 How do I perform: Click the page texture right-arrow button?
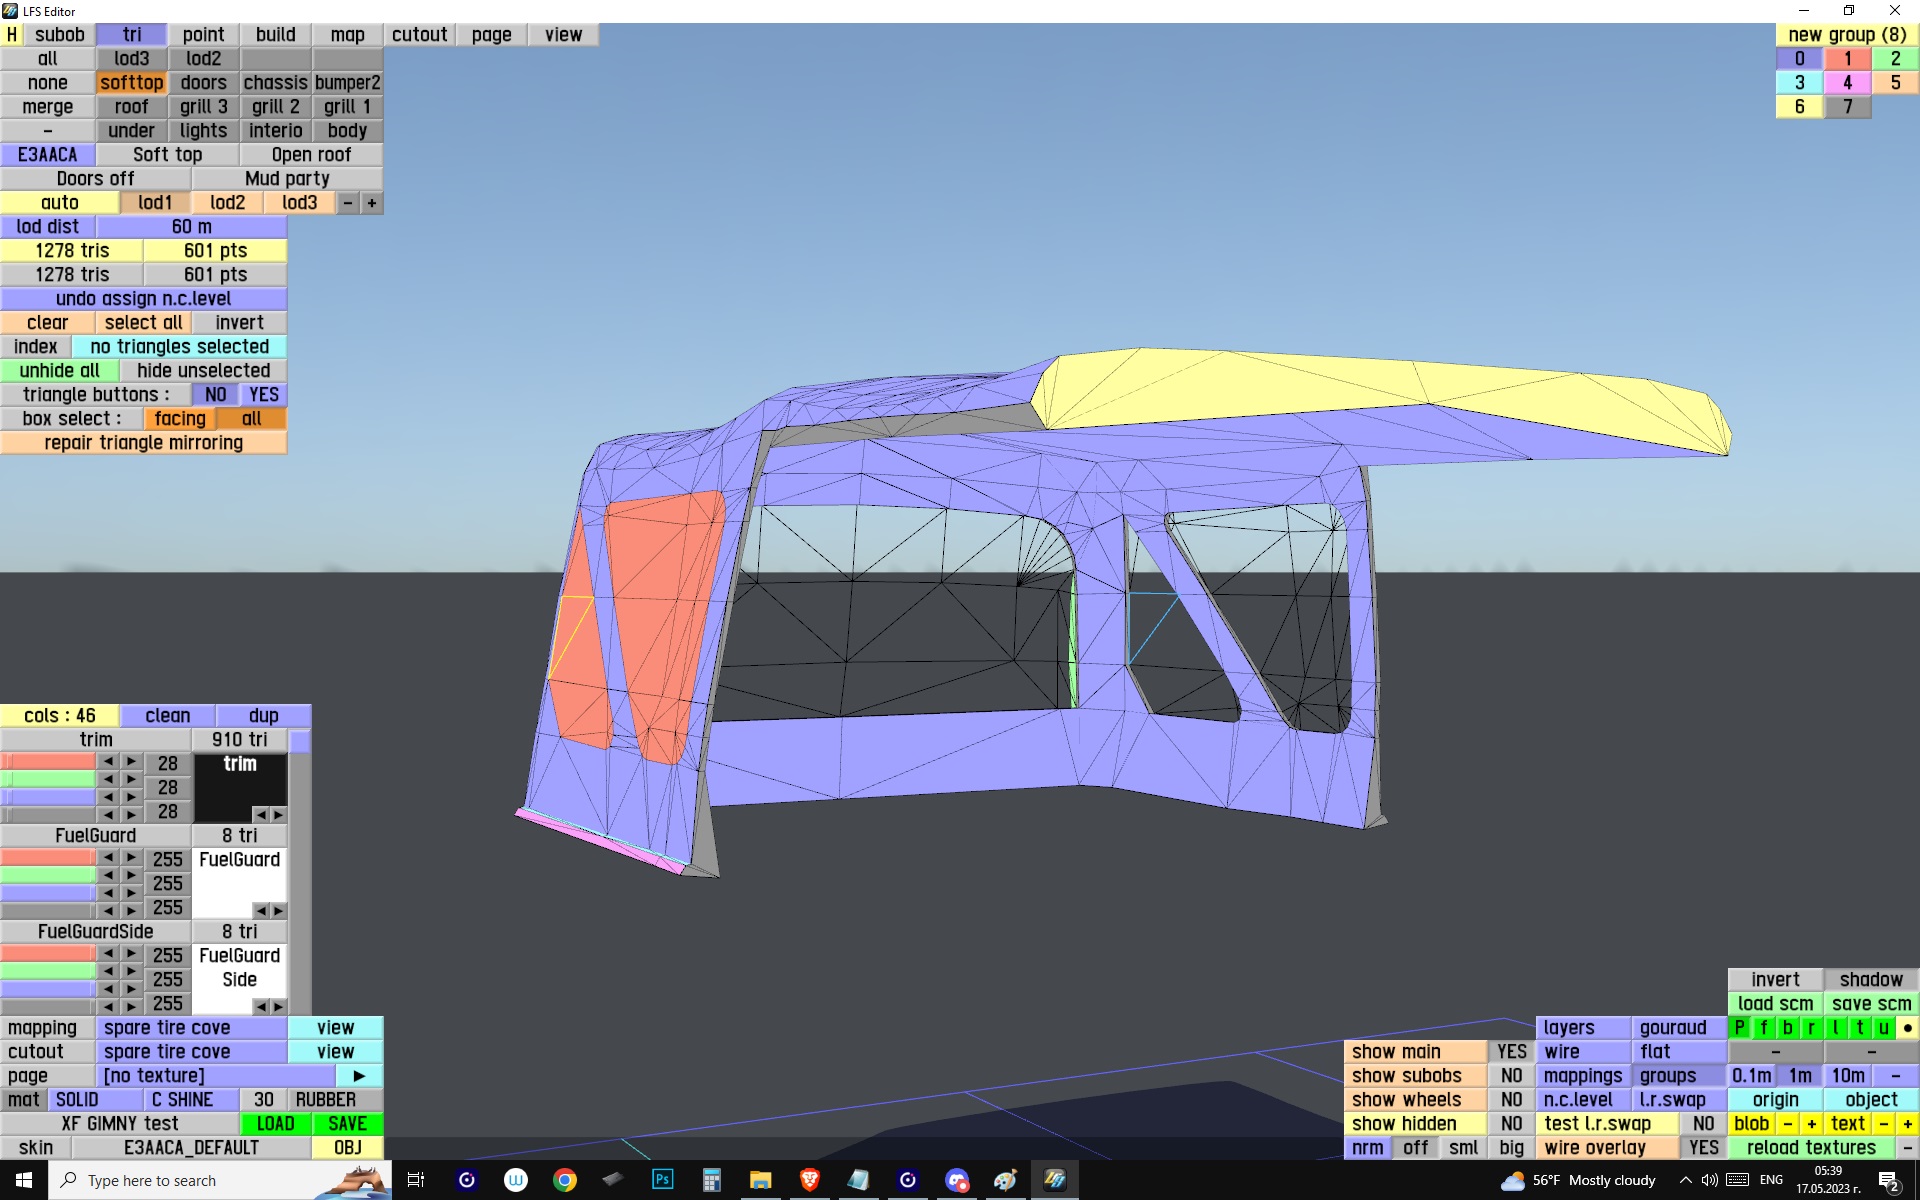click(359, 1076)
